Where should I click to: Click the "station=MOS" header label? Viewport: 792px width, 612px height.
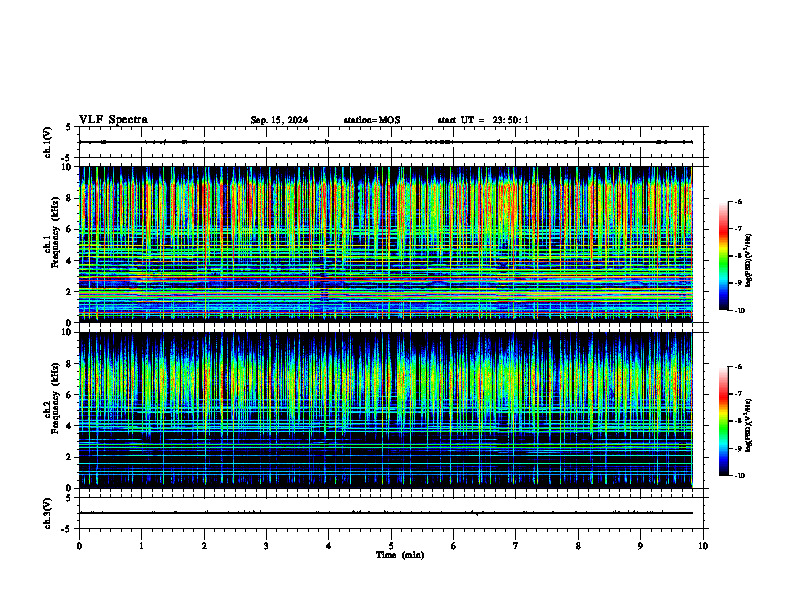372,120
